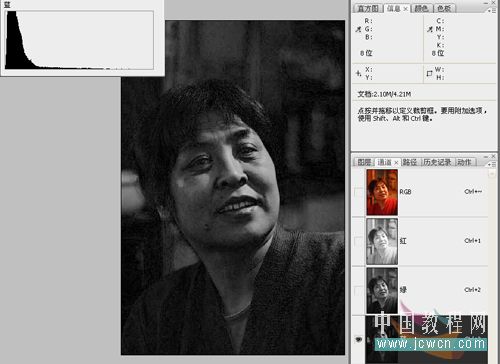Open the 历史记录 (History) tab
Image resolution: width=500 pixels, height=364 pixels.
coord(437,162)
